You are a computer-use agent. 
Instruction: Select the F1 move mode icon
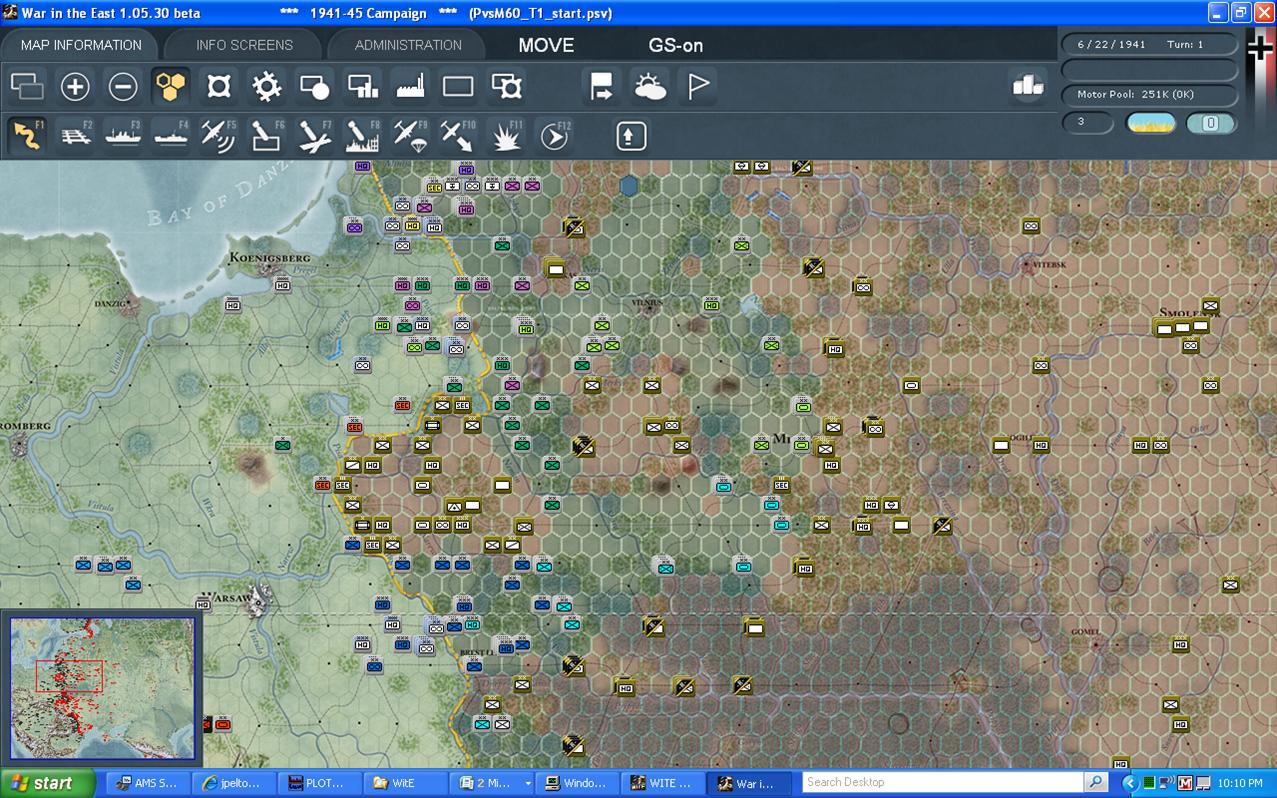(x=27, y=136)
